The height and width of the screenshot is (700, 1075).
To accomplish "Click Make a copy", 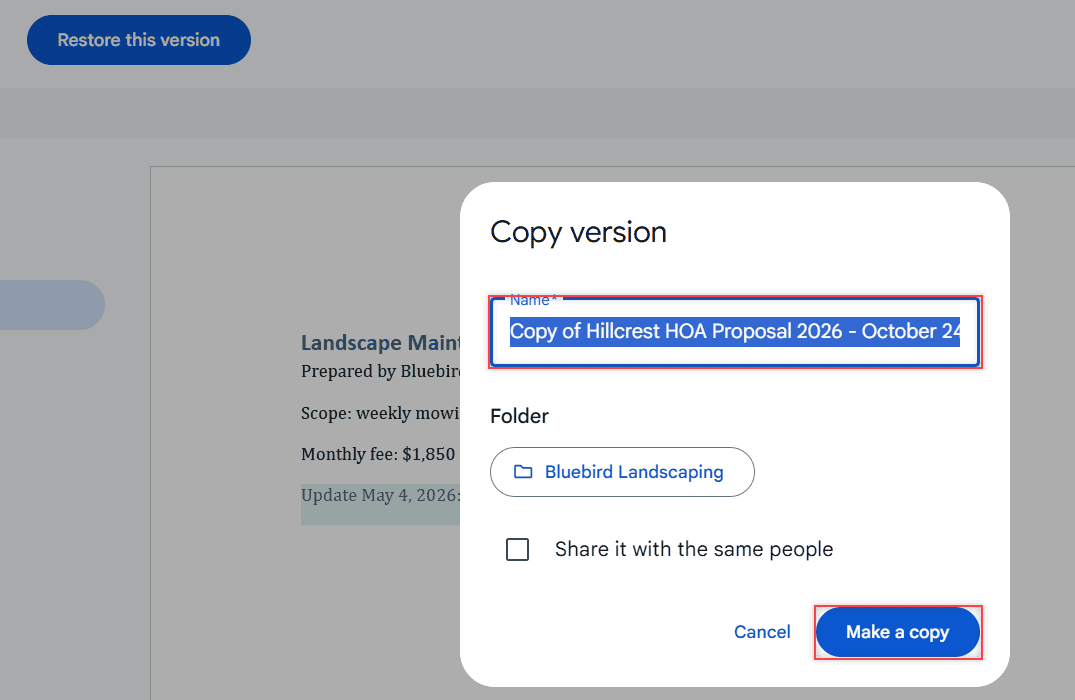I will coord(897,632).
